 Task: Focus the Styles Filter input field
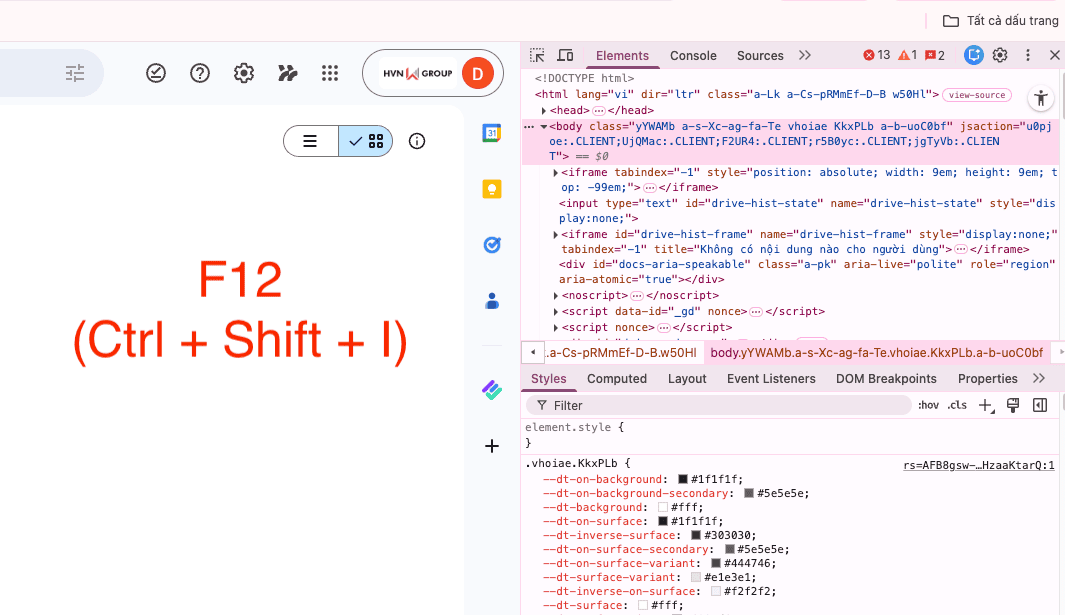click(719, 406)
